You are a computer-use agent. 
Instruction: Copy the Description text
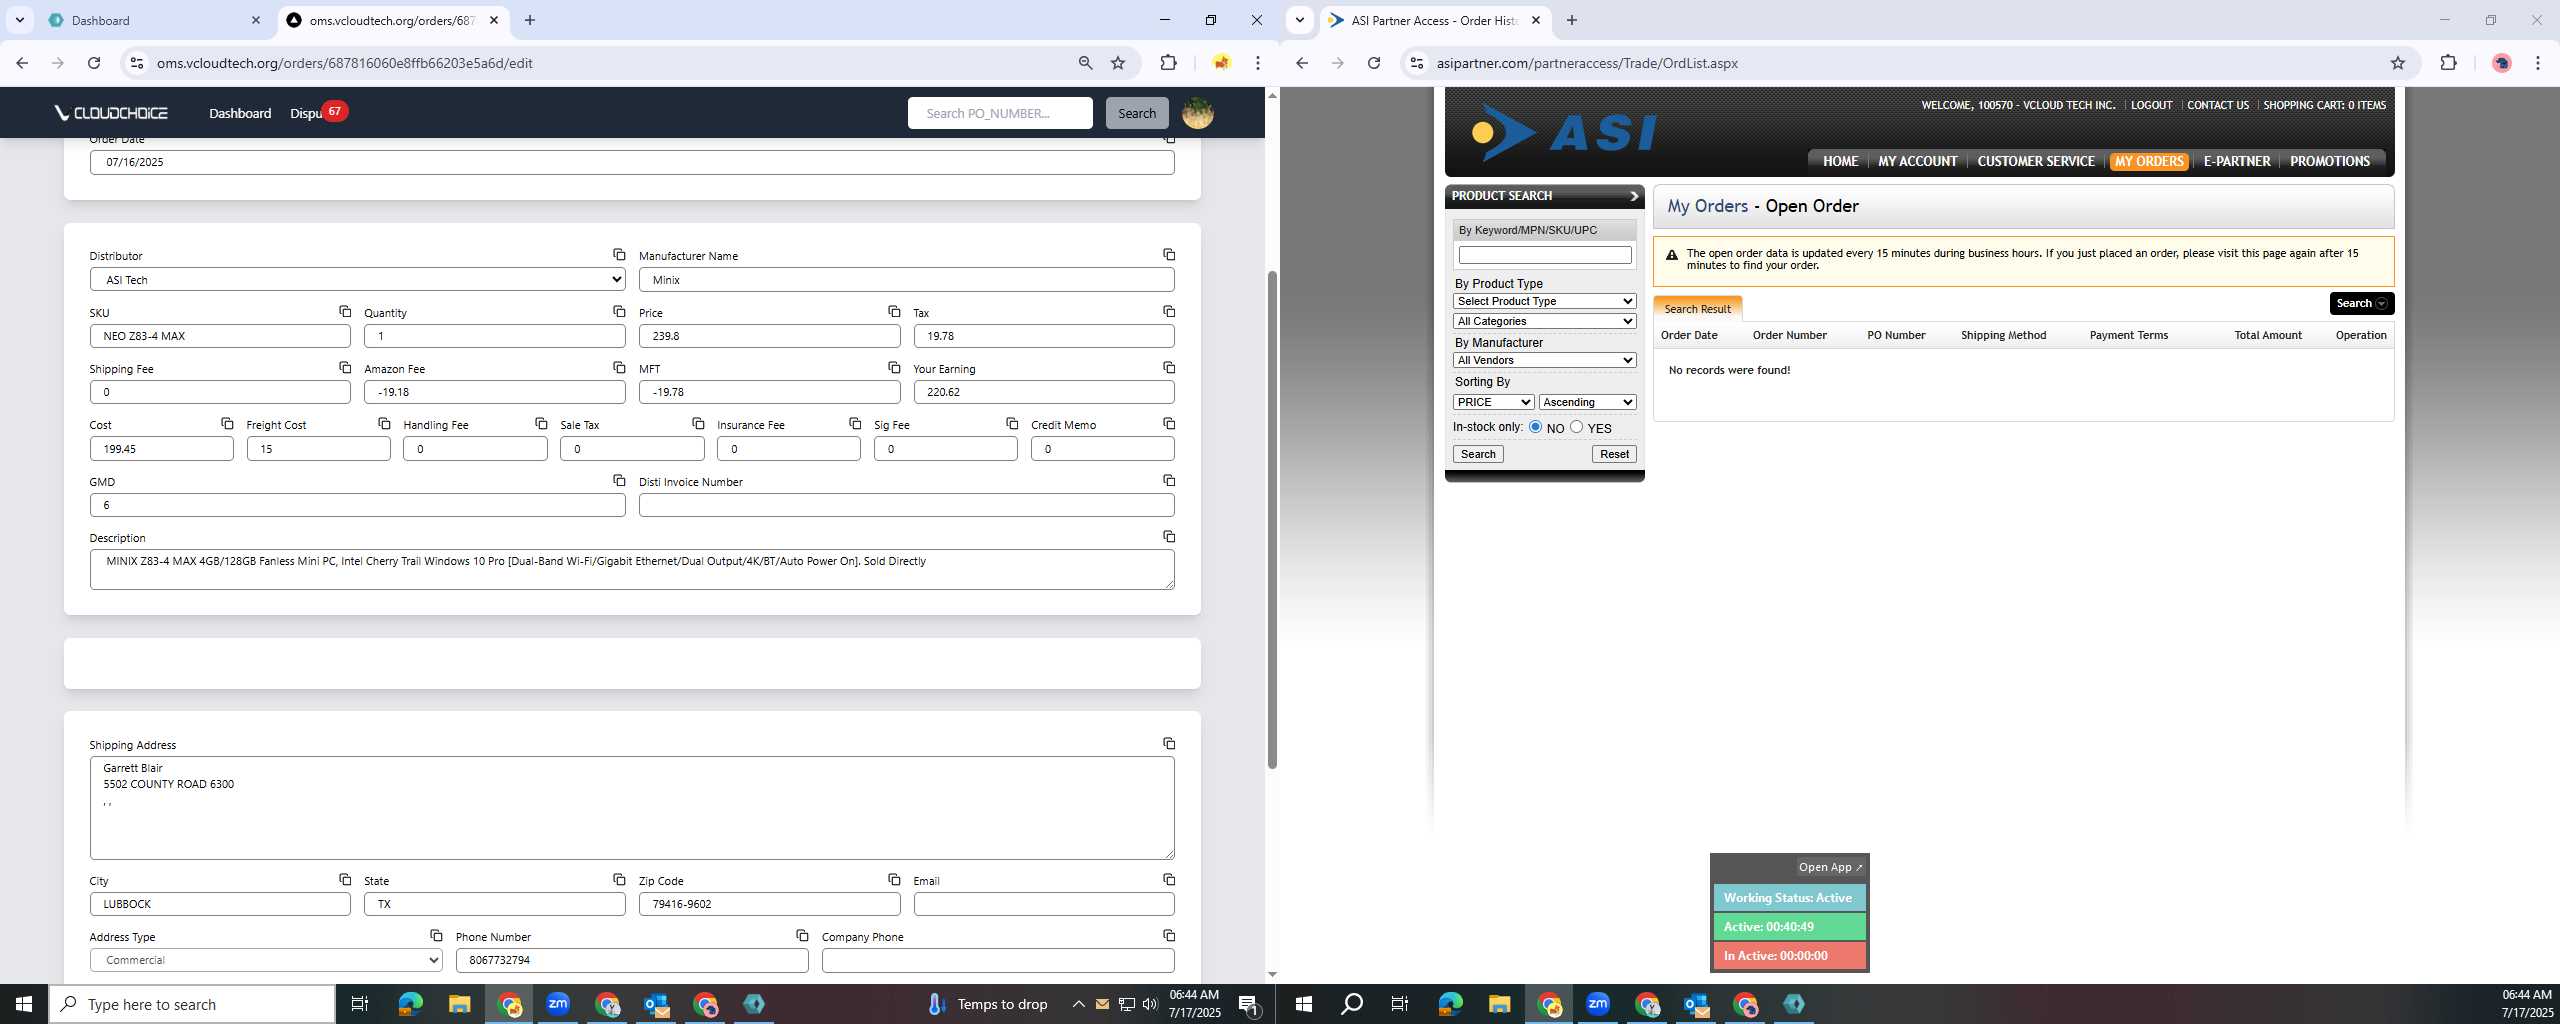pos(1169,537)
